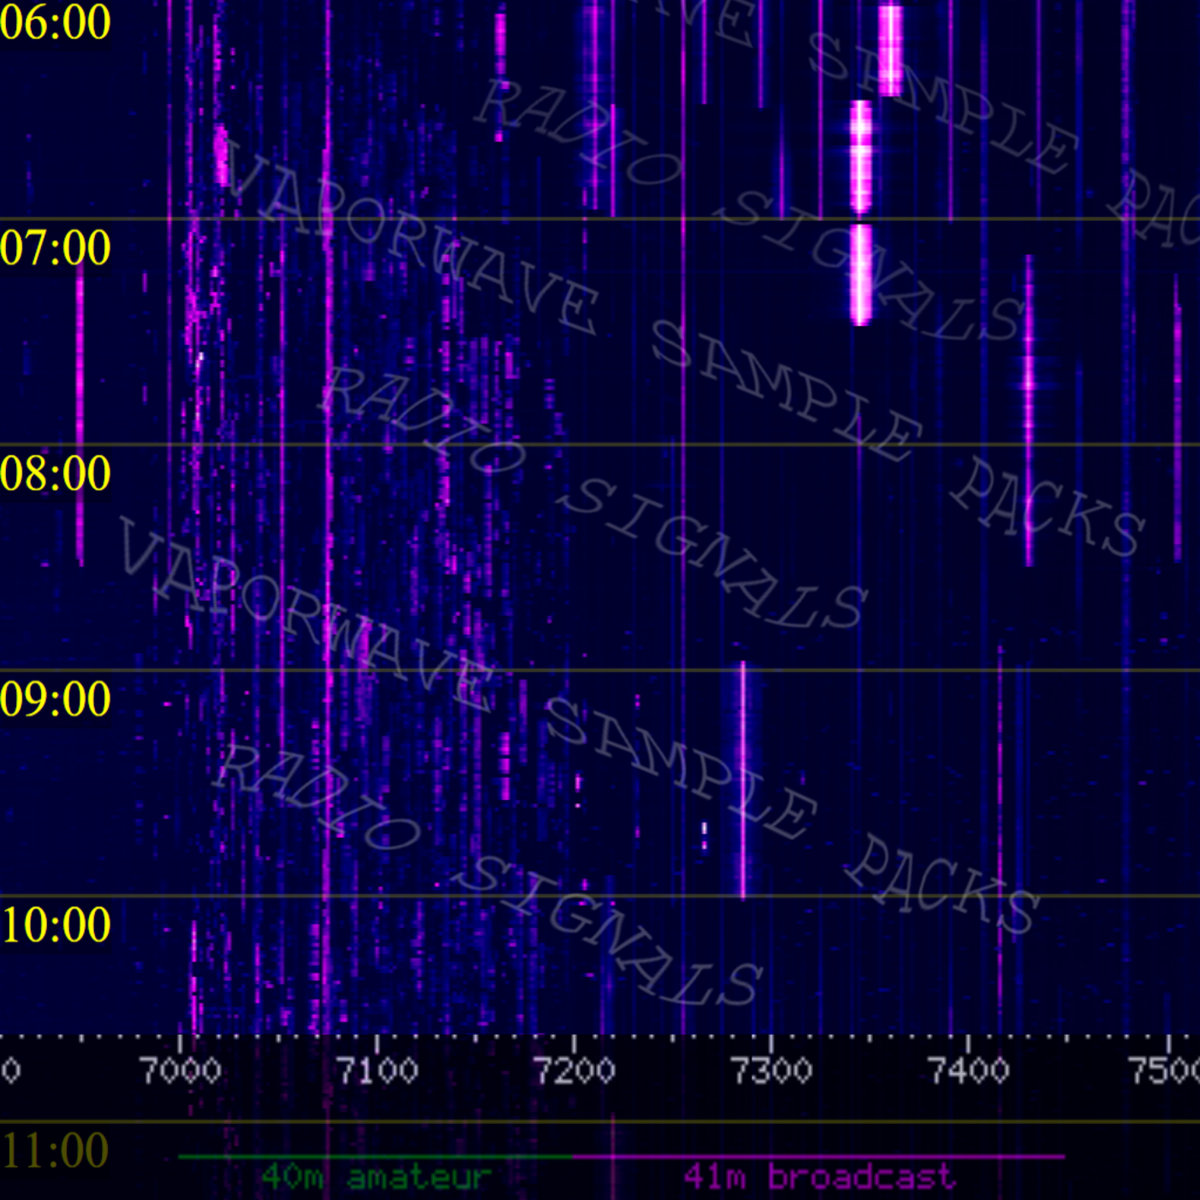Image resolution: width=1200 pixels, height=1200 pixels.
Task: Select the 07:00 time marker
Action: pos(56,248)
